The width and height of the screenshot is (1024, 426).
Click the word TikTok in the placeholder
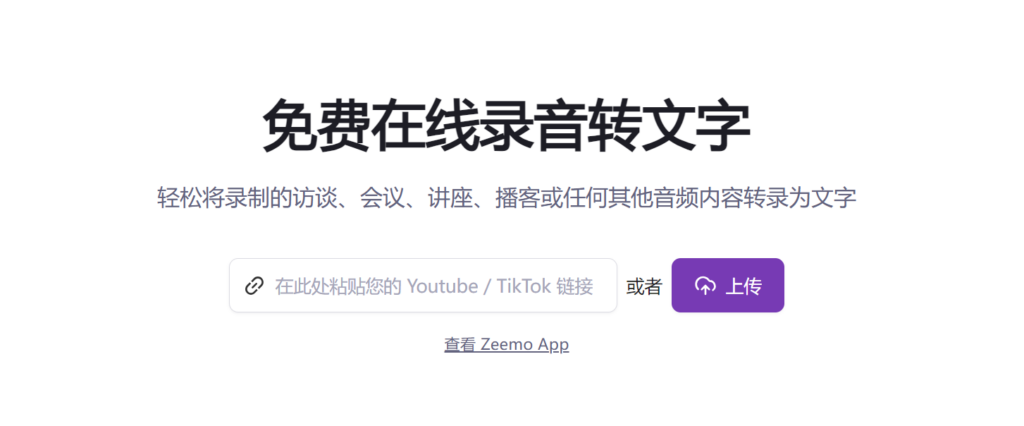point(524,286)
